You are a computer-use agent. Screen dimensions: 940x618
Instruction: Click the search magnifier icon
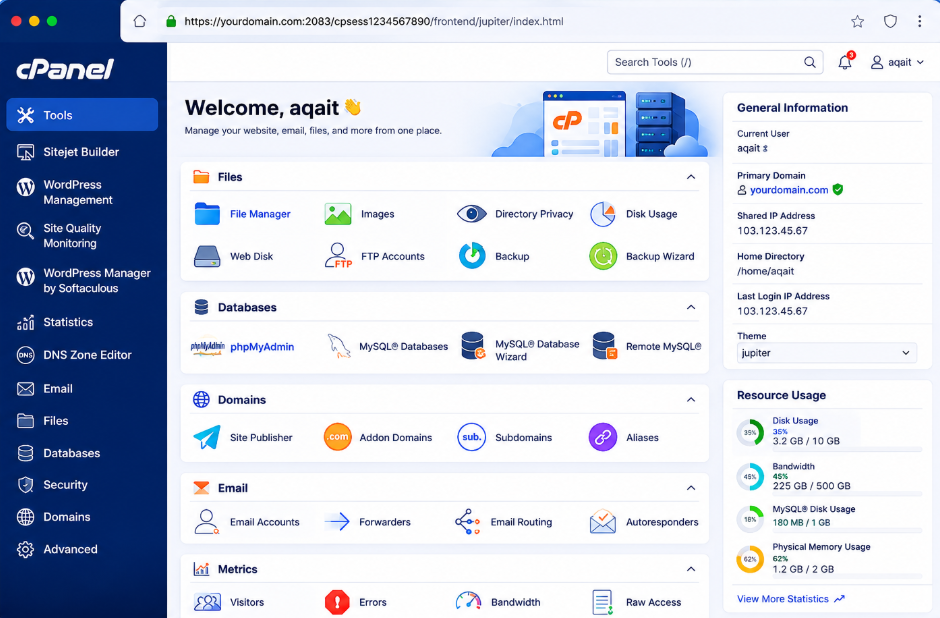point(809,62)
